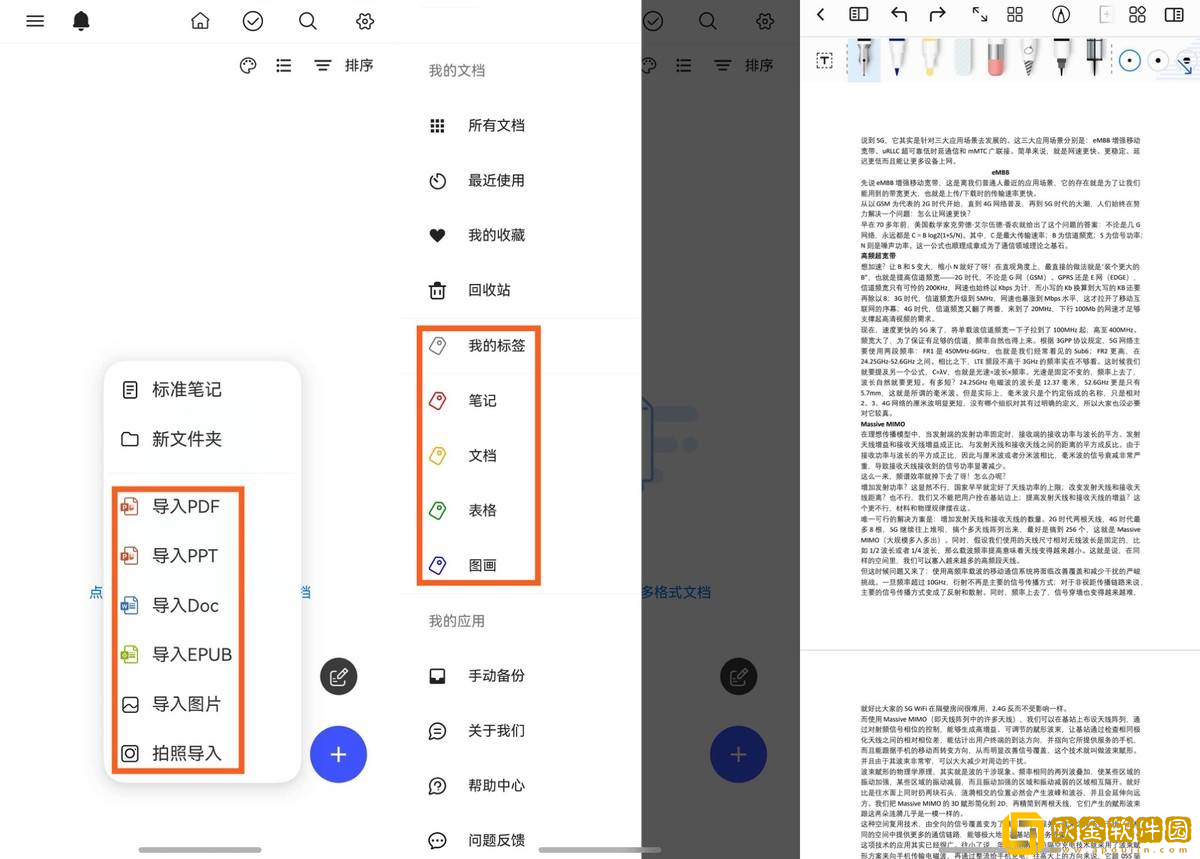Choose the pink eraser tool

pyautogui.click(x=995, y=58)
